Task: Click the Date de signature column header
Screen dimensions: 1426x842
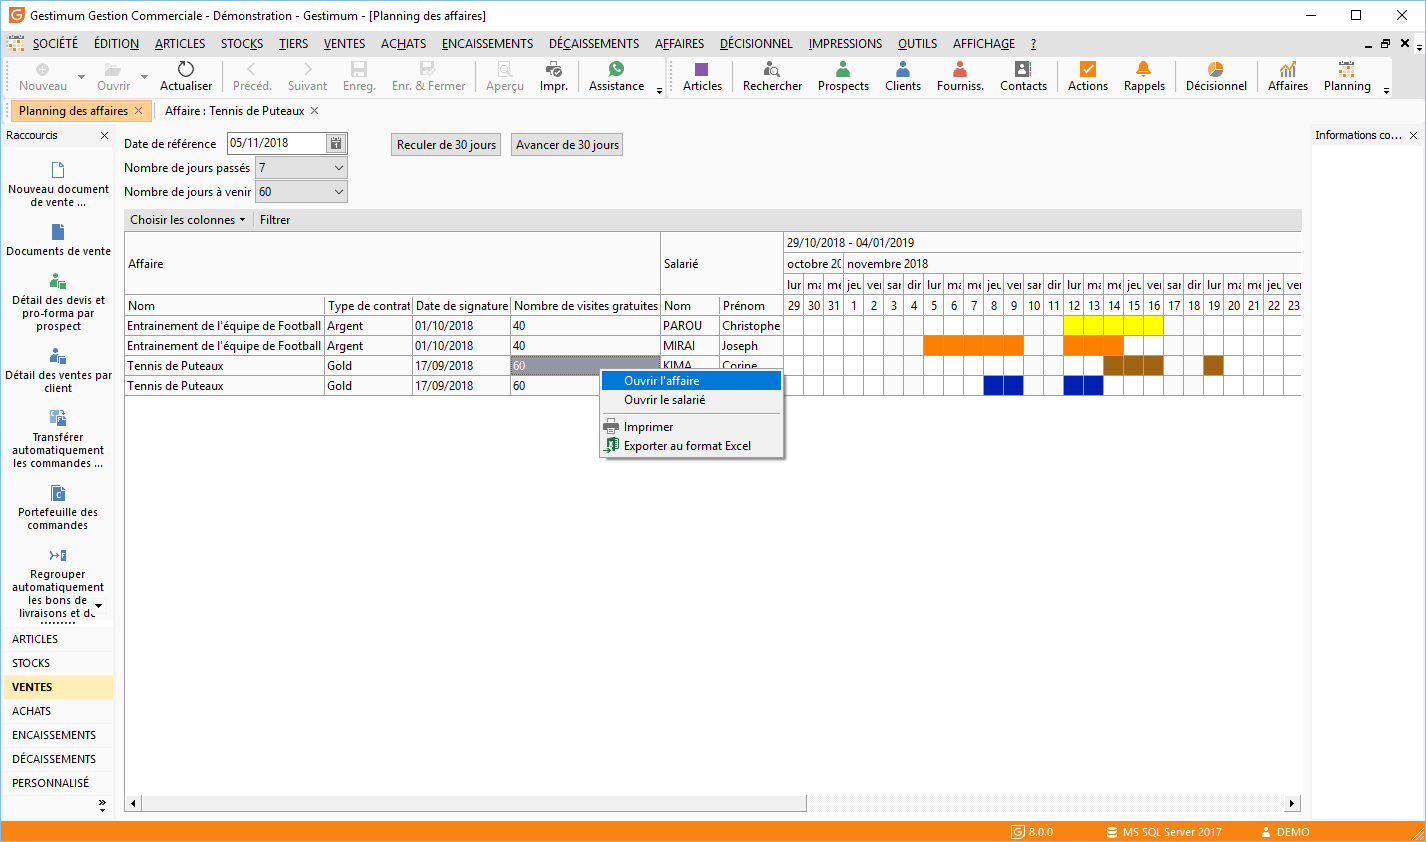Action: pos(461,306)
